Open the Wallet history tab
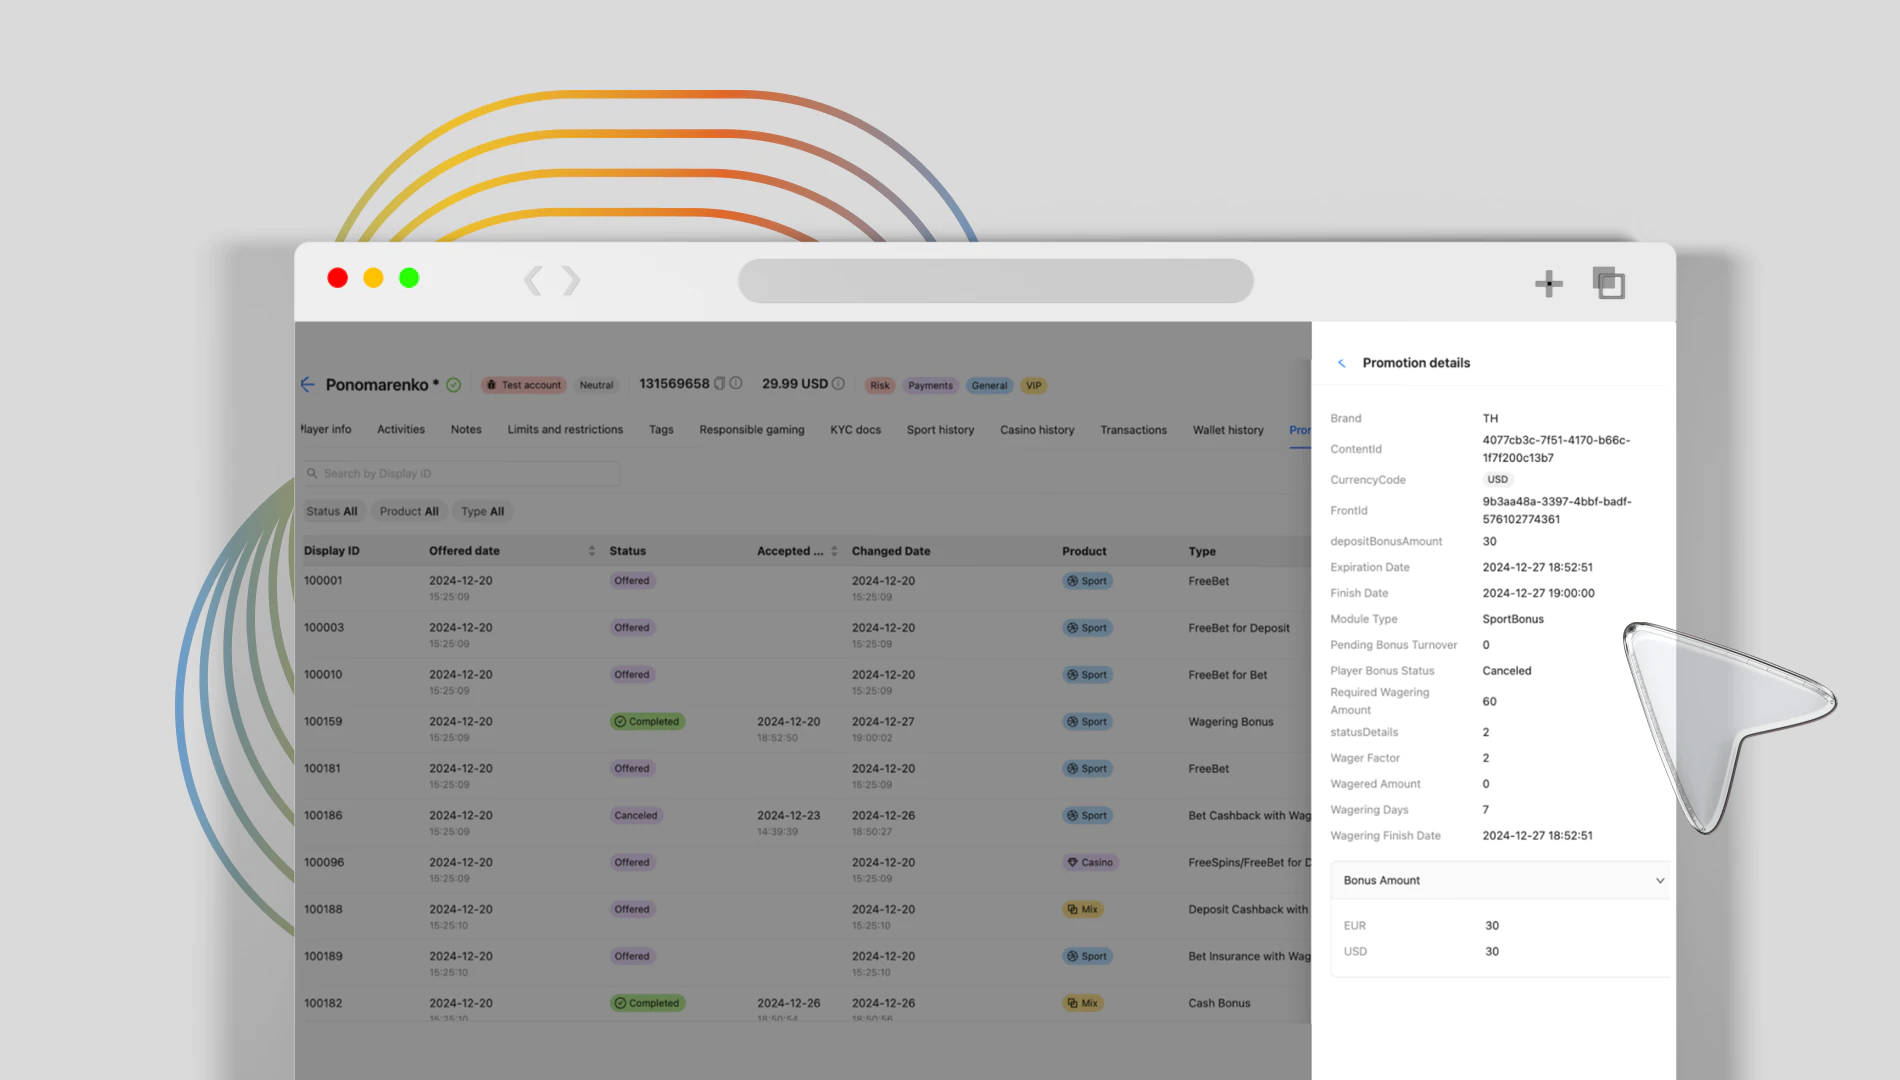The image size is (1900, 1080). 1227,430
